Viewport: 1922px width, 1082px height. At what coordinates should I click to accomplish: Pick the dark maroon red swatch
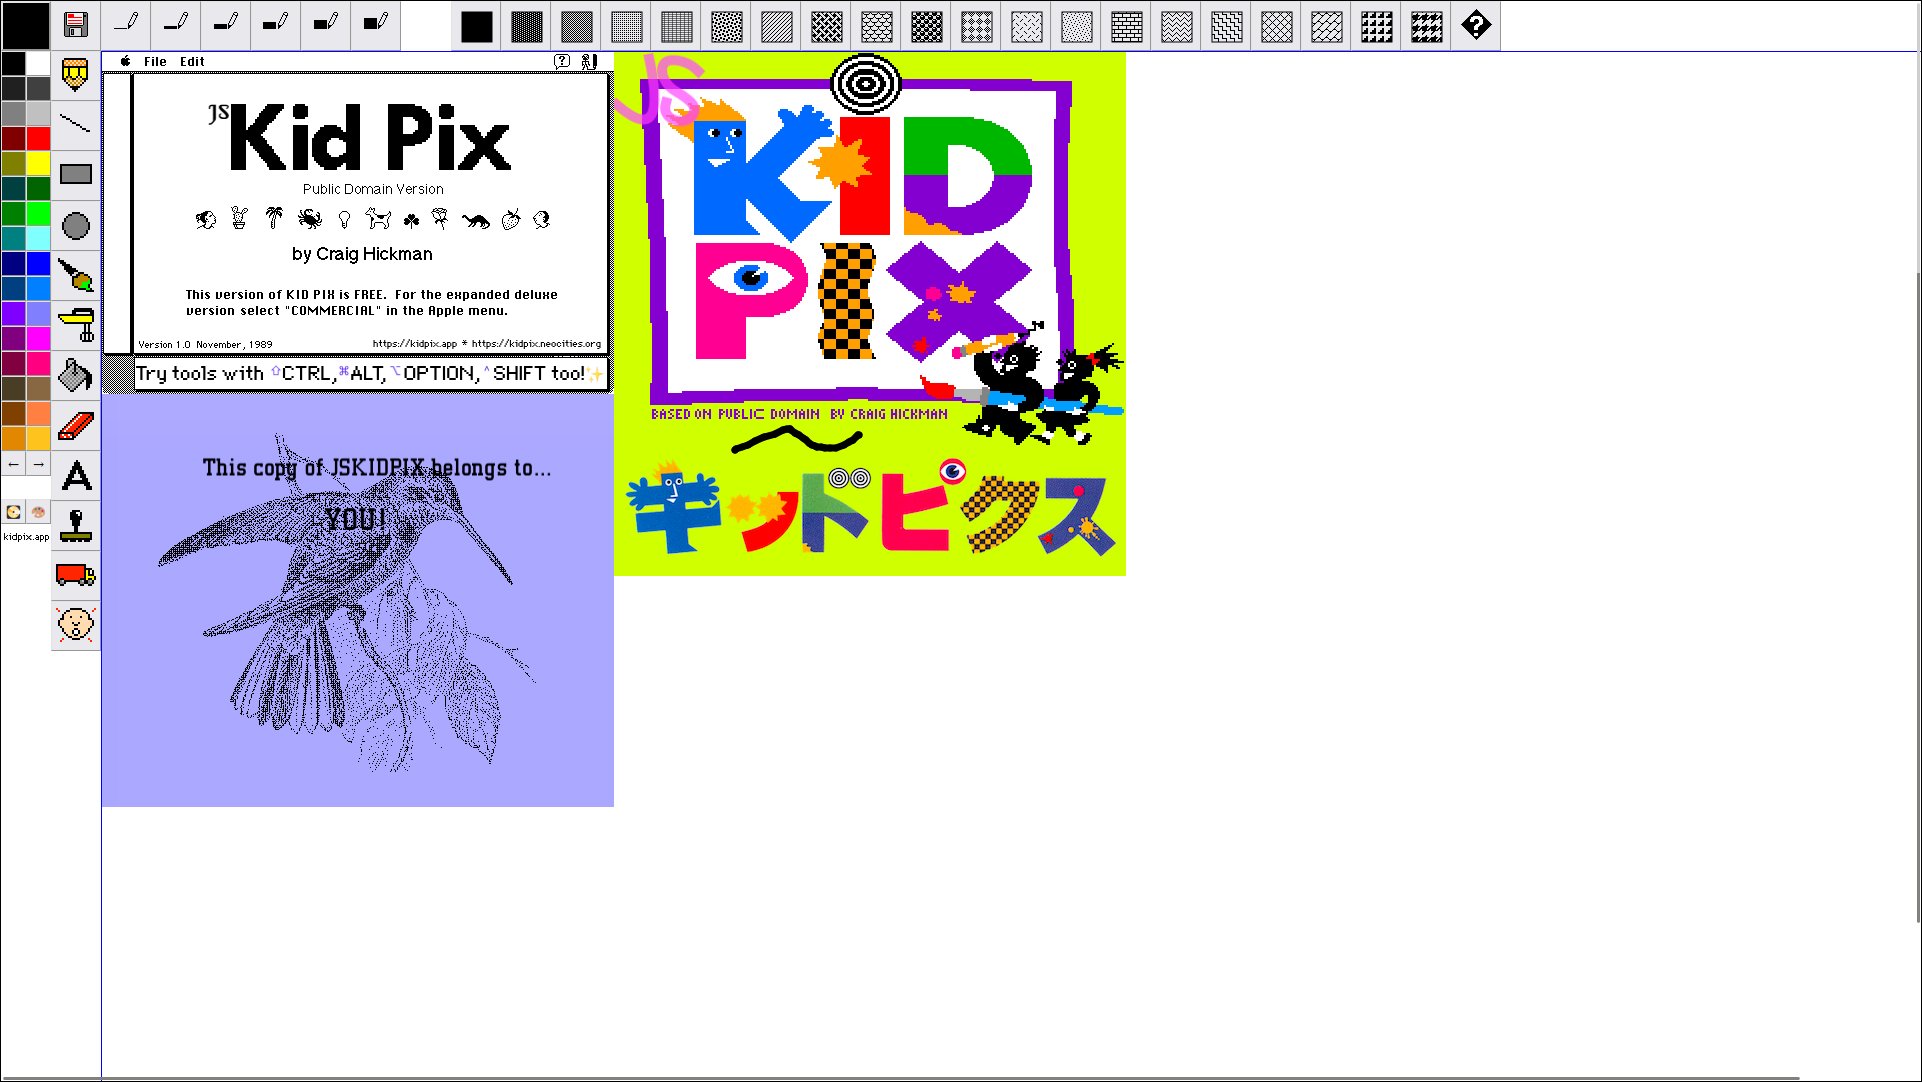click(13, 138)
